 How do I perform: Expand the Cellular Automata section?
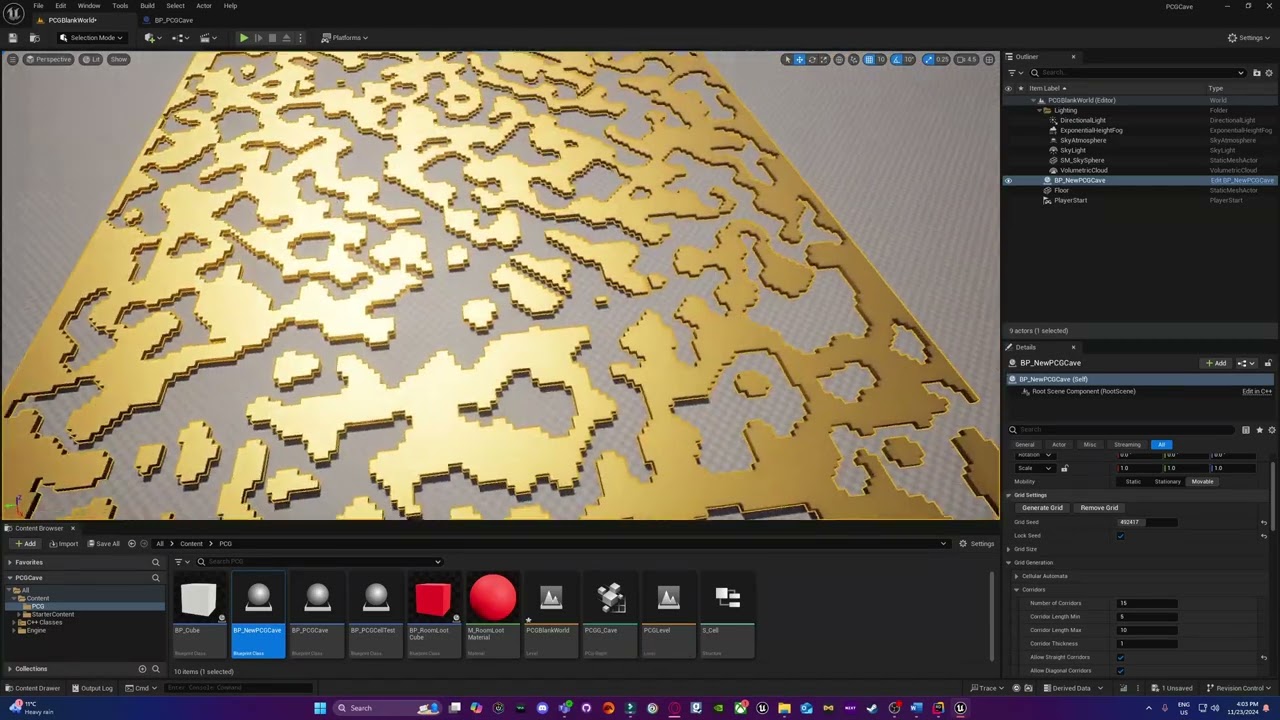[1016, 576]
